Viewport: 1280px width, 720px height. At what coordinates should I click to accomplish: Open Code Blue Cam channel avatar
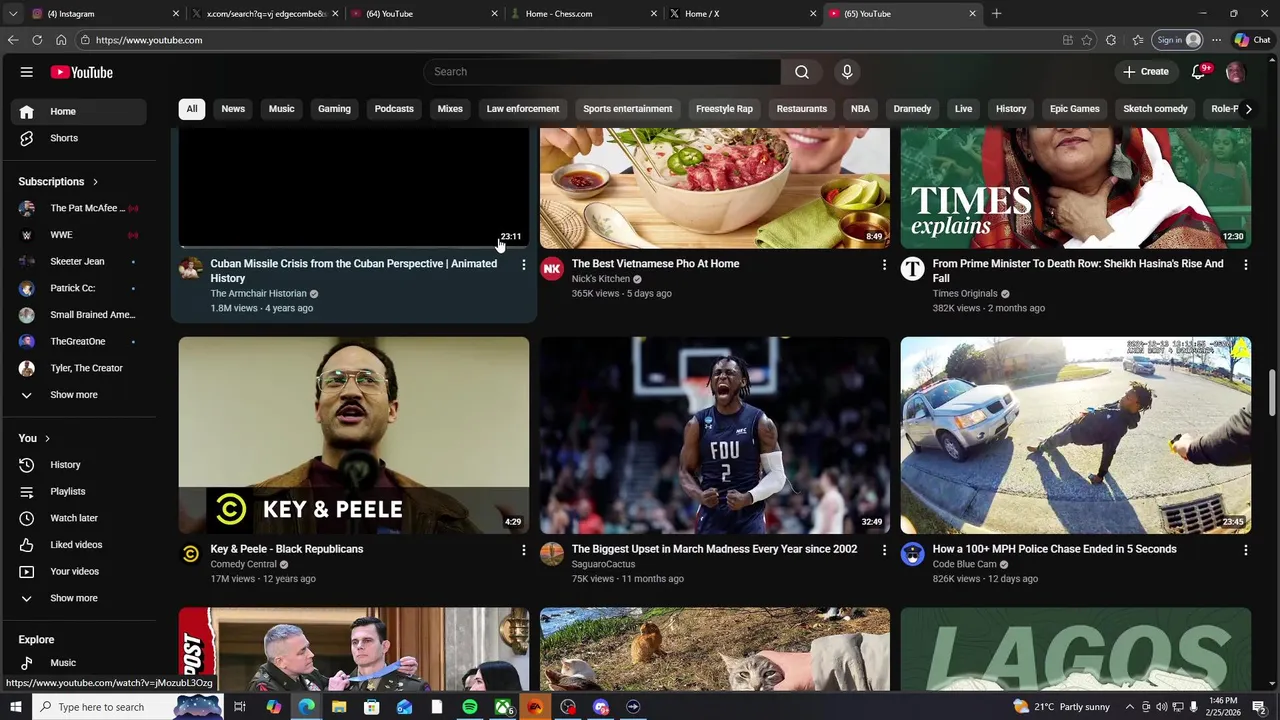[913, 554]
